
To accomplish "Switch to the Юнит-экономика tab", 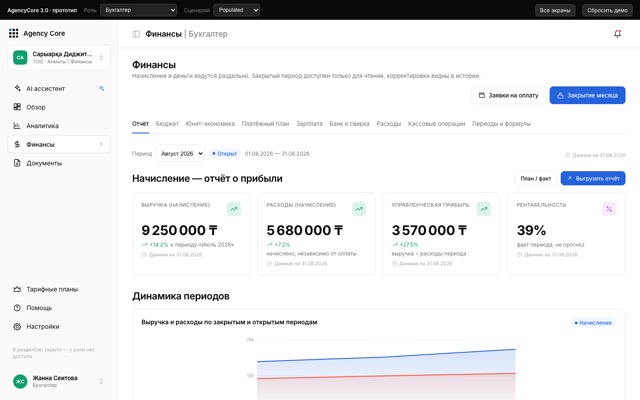I will (x=210, y=123).
